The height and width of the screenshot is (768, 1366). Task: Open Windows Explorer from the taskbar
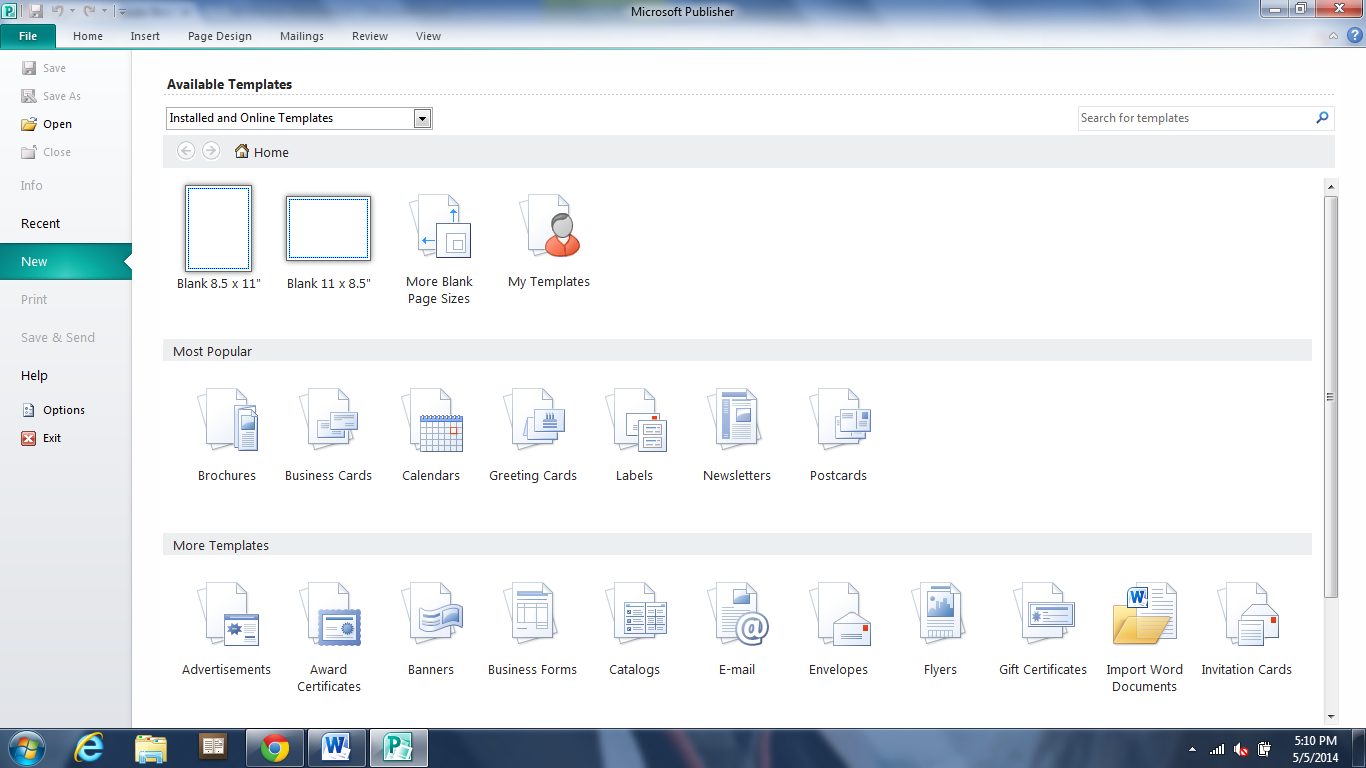[x=151, y=748]
